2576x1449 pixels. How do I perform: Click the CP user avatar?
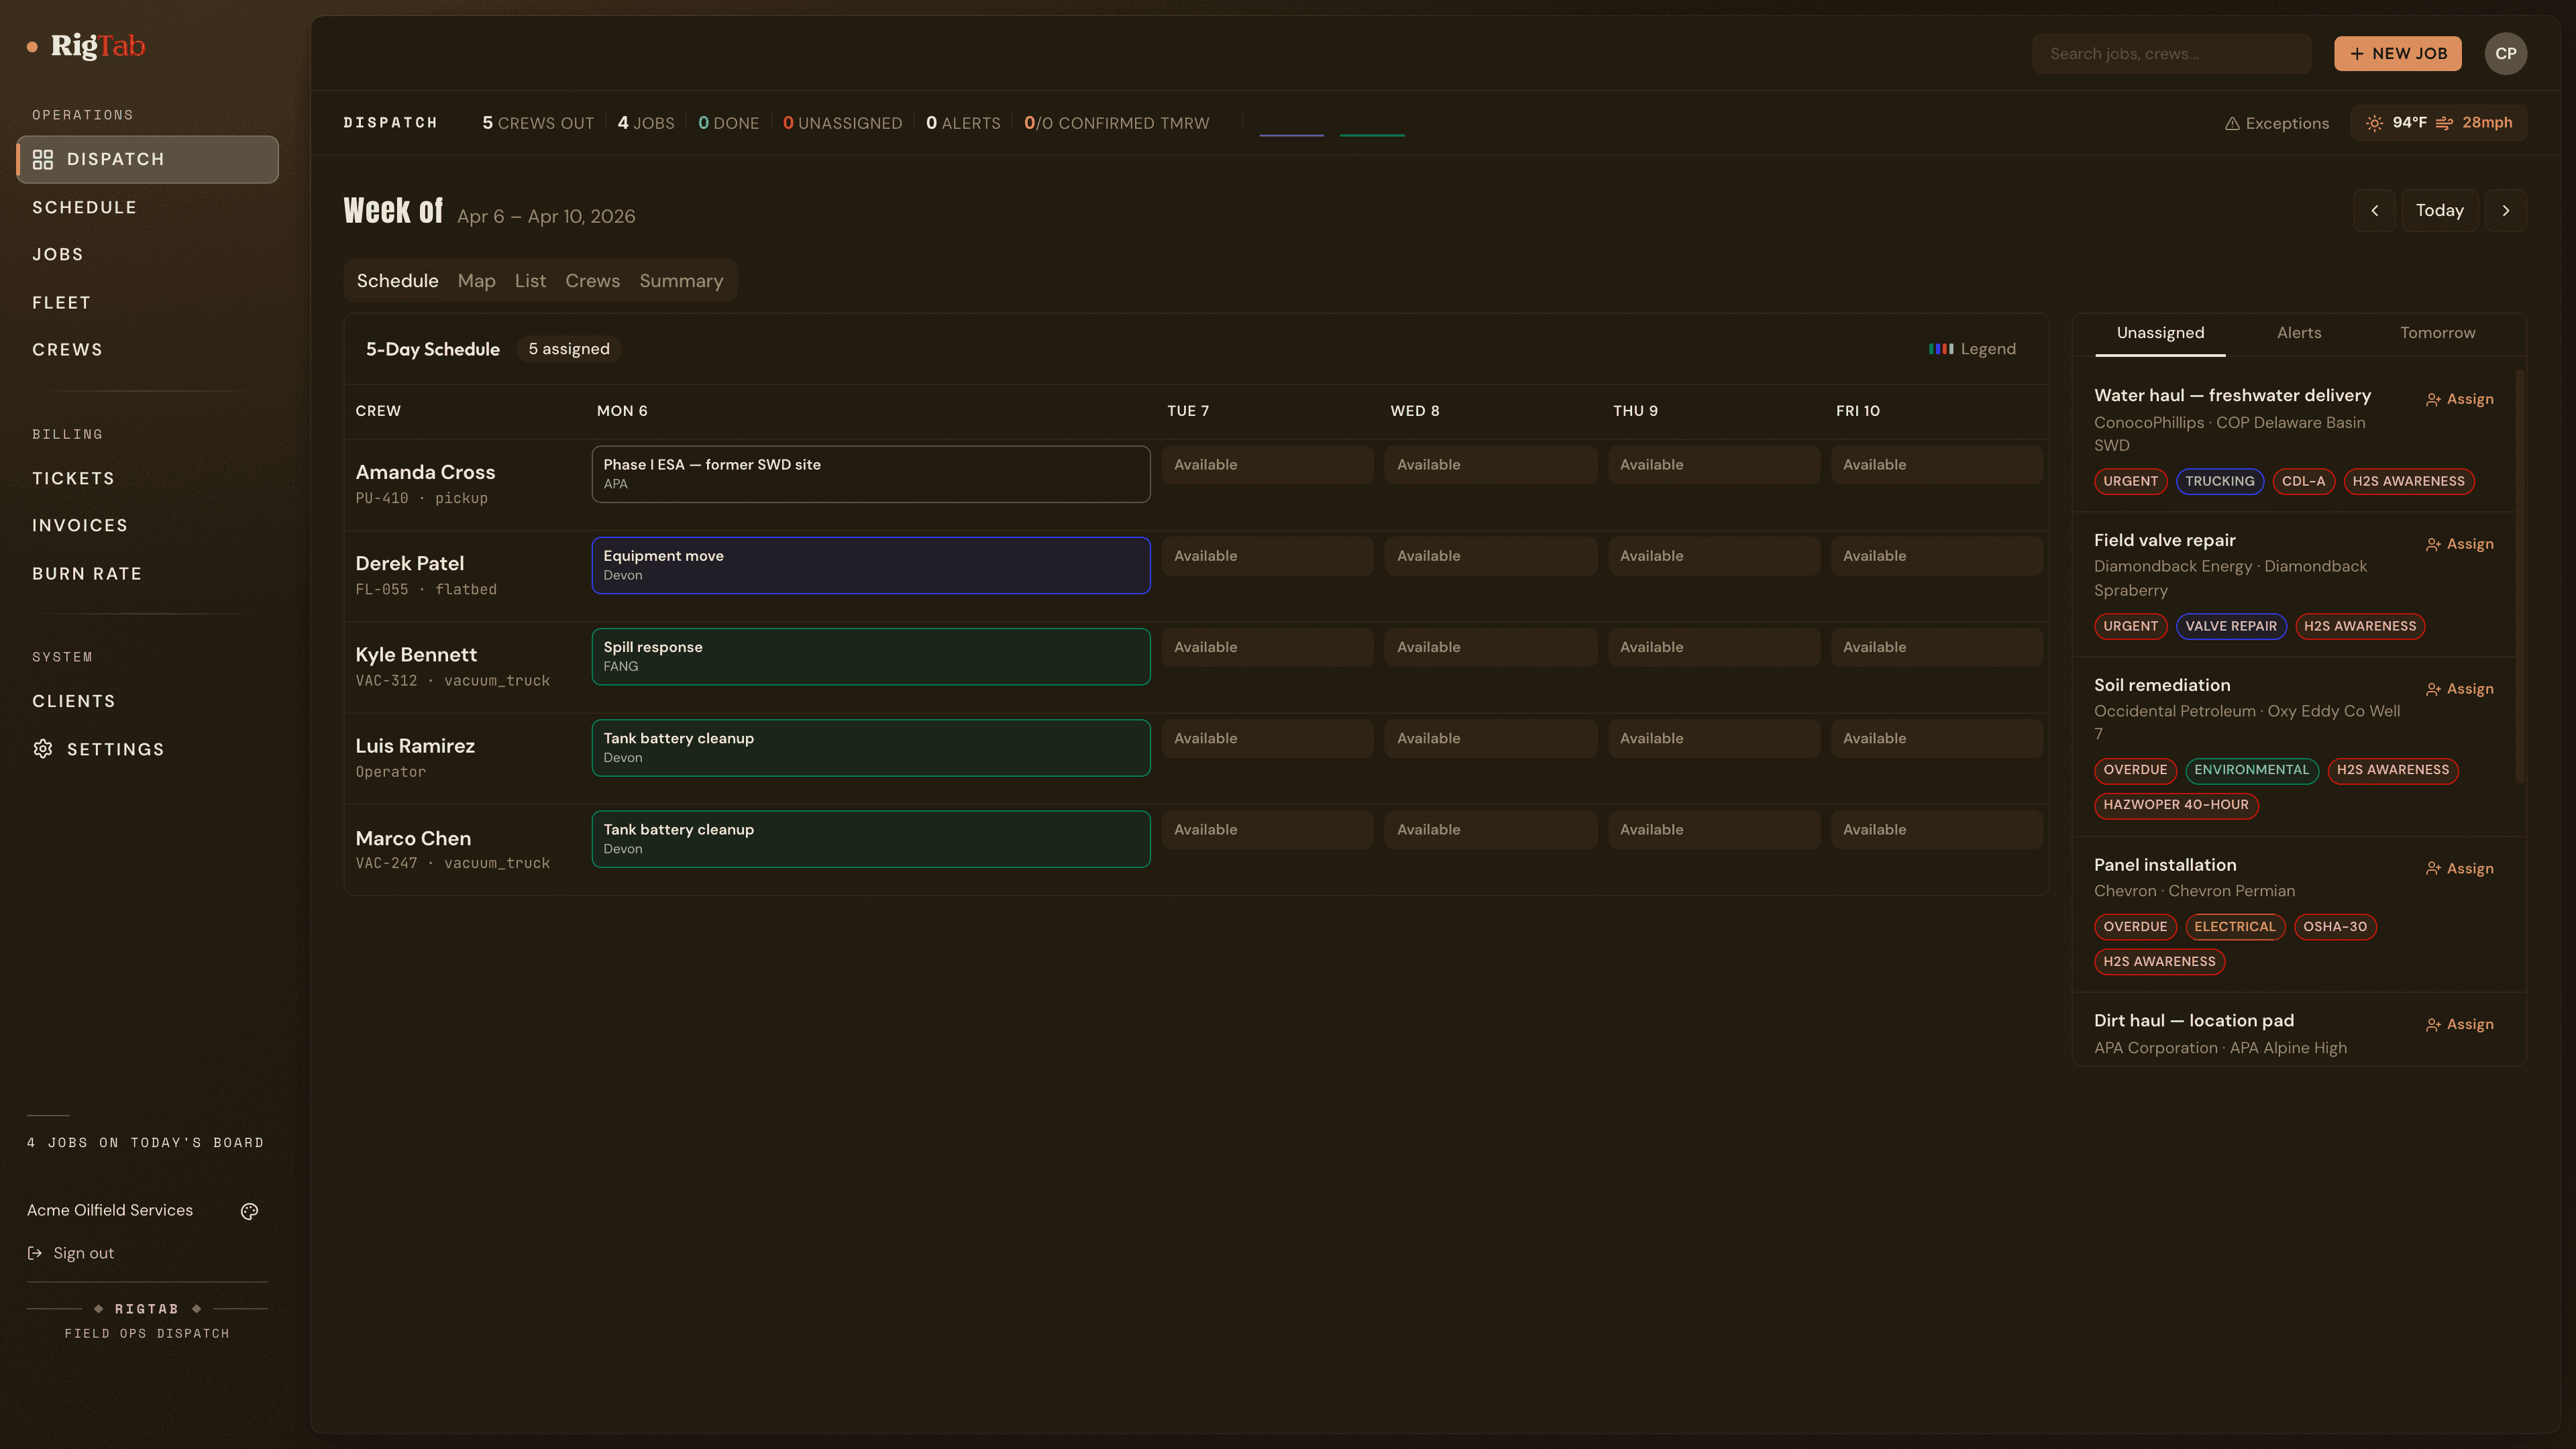click(2505, 54)
